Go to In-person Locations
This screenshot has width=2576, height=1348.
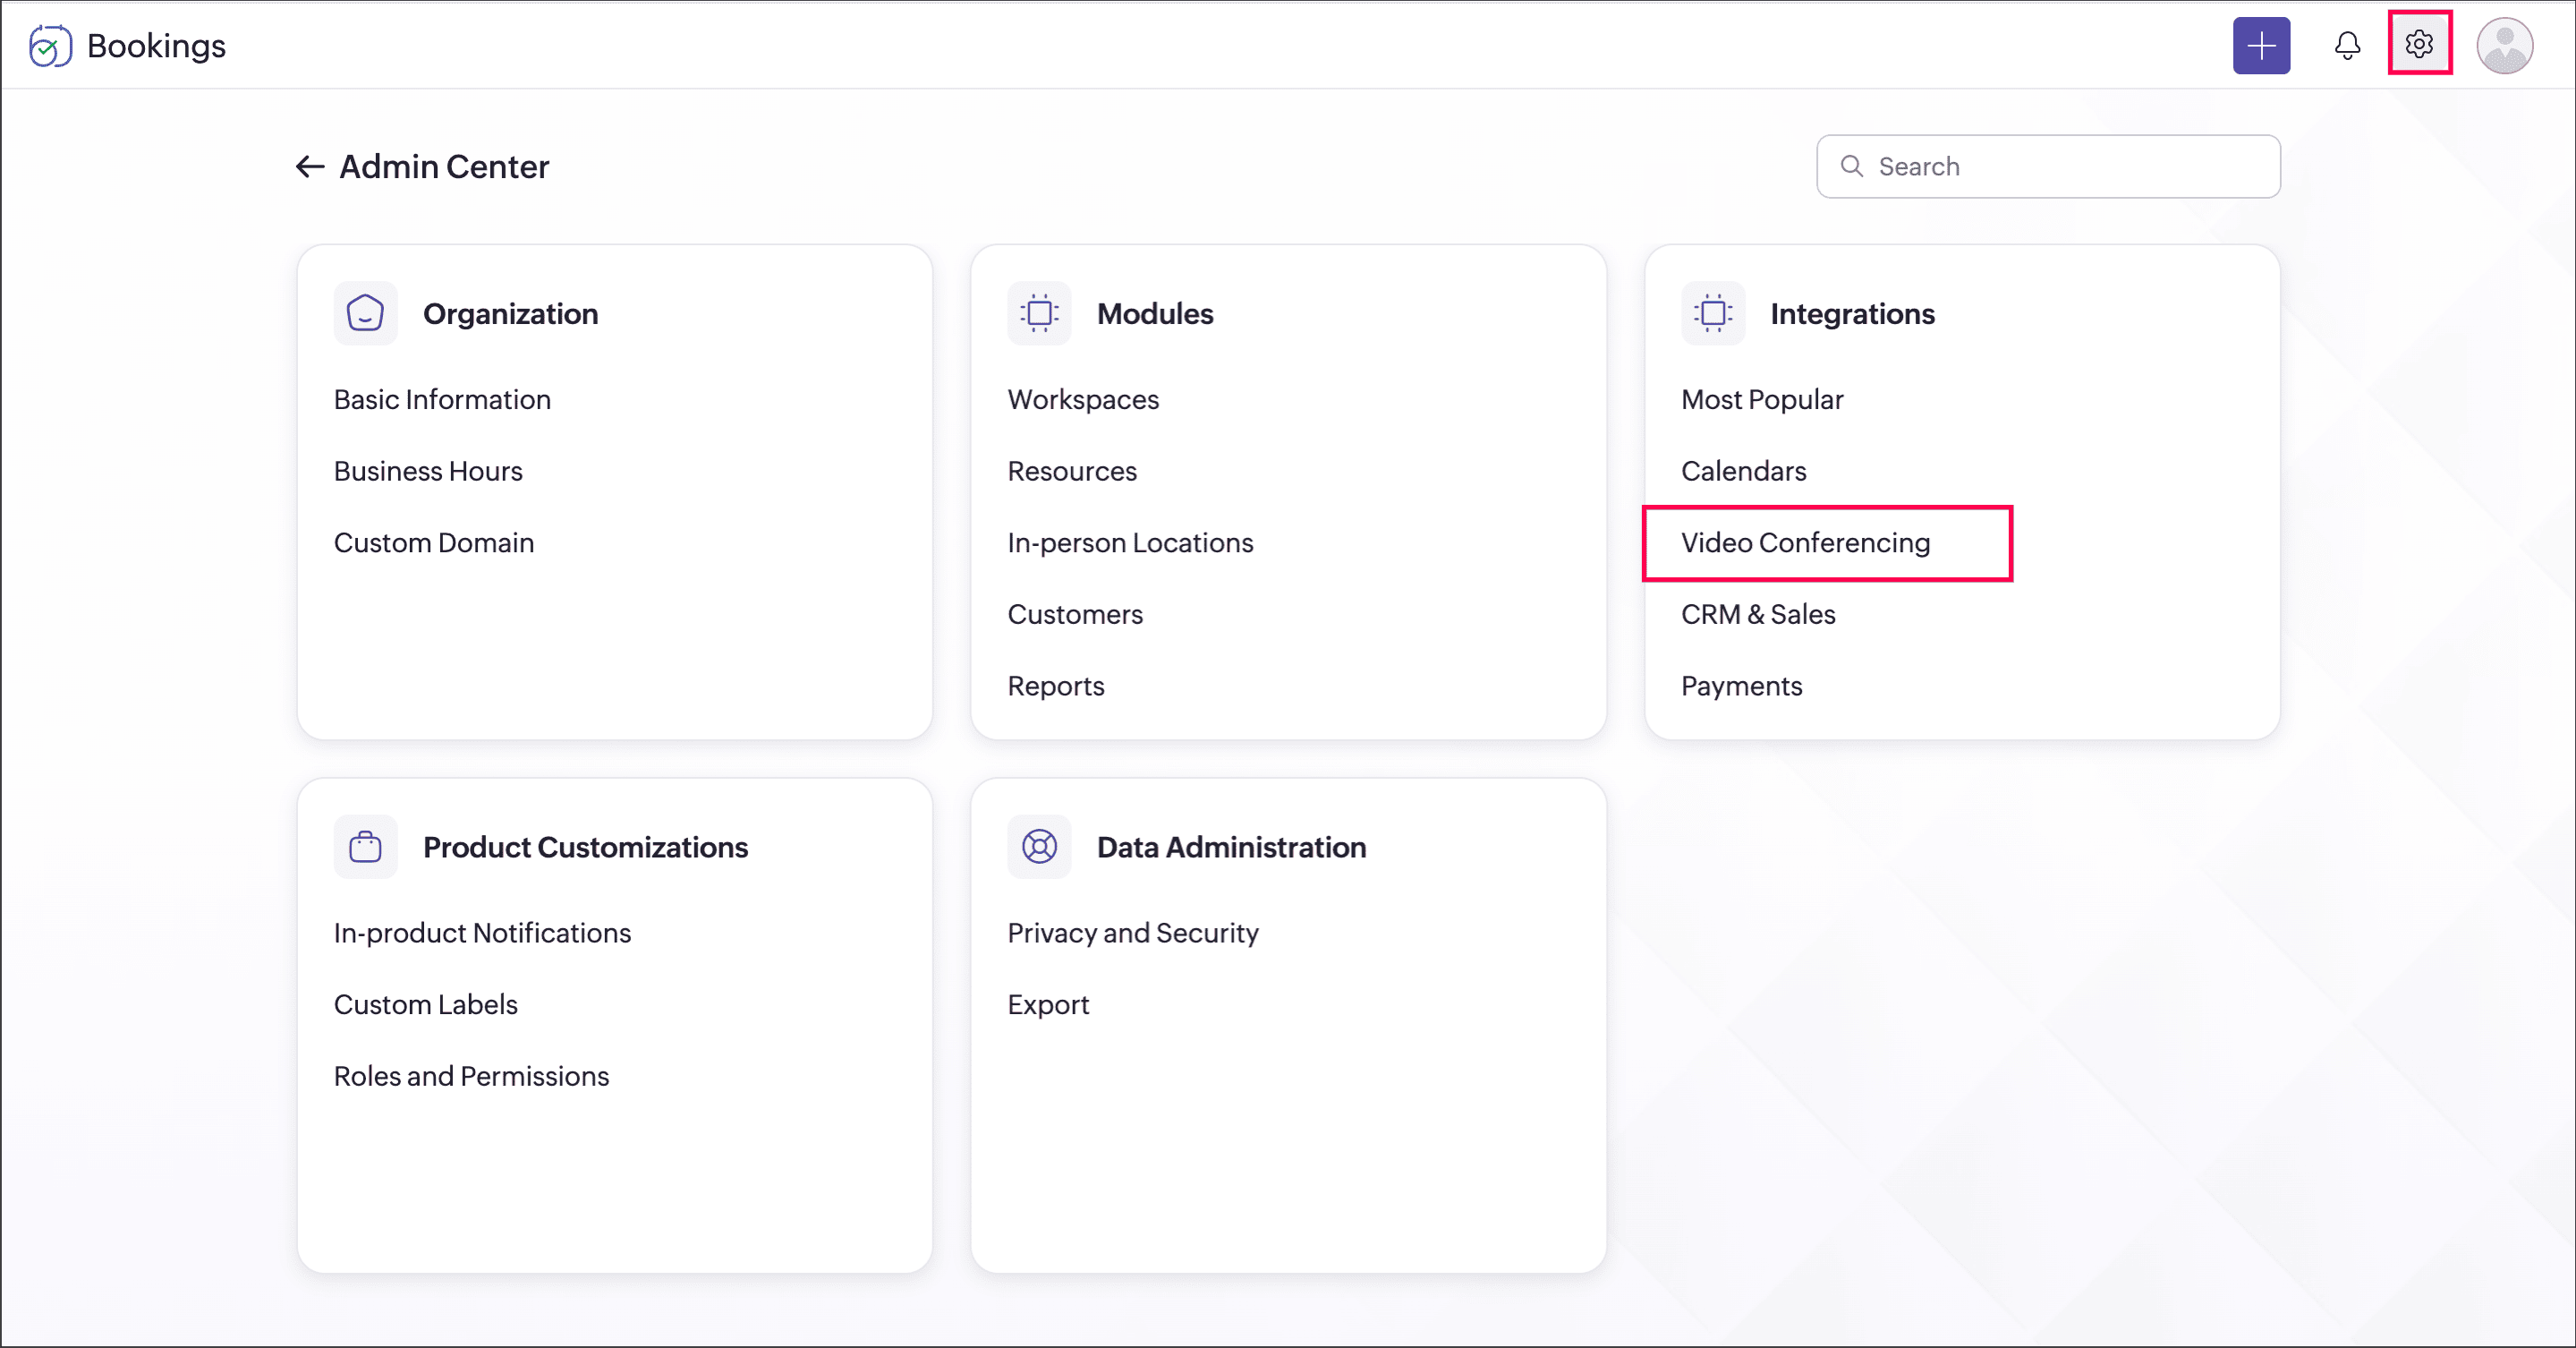(x=1130, y=543)
